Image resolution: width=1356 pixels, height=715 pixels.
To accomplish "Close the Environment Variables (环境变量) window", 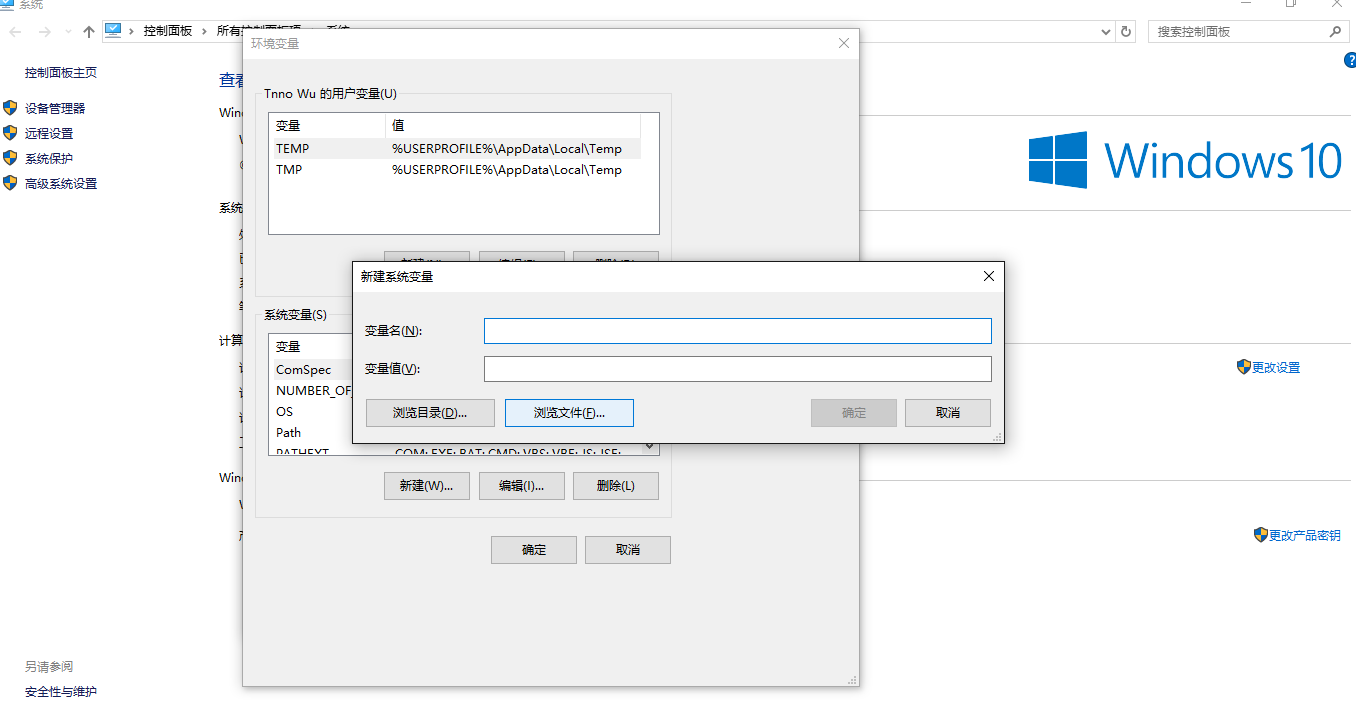I will pos(844,43).
